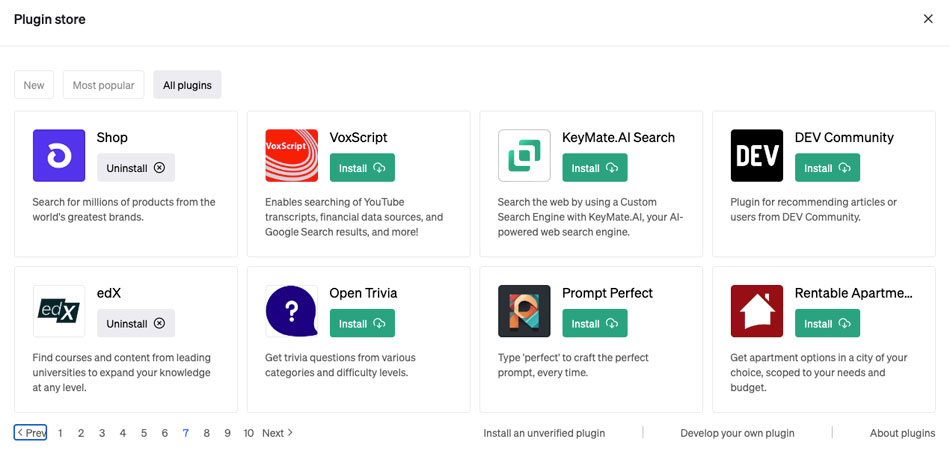Install the DEV Community plugin
950x451 pixels.
pos(828,168)
